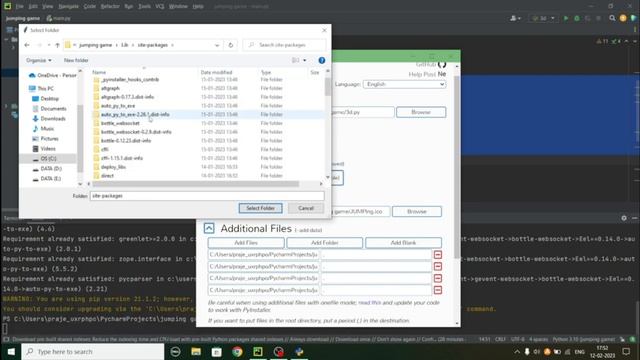Select the _pyinstaller_hooks_contrib folder
640x360 pixels.
tap(130, 80)
